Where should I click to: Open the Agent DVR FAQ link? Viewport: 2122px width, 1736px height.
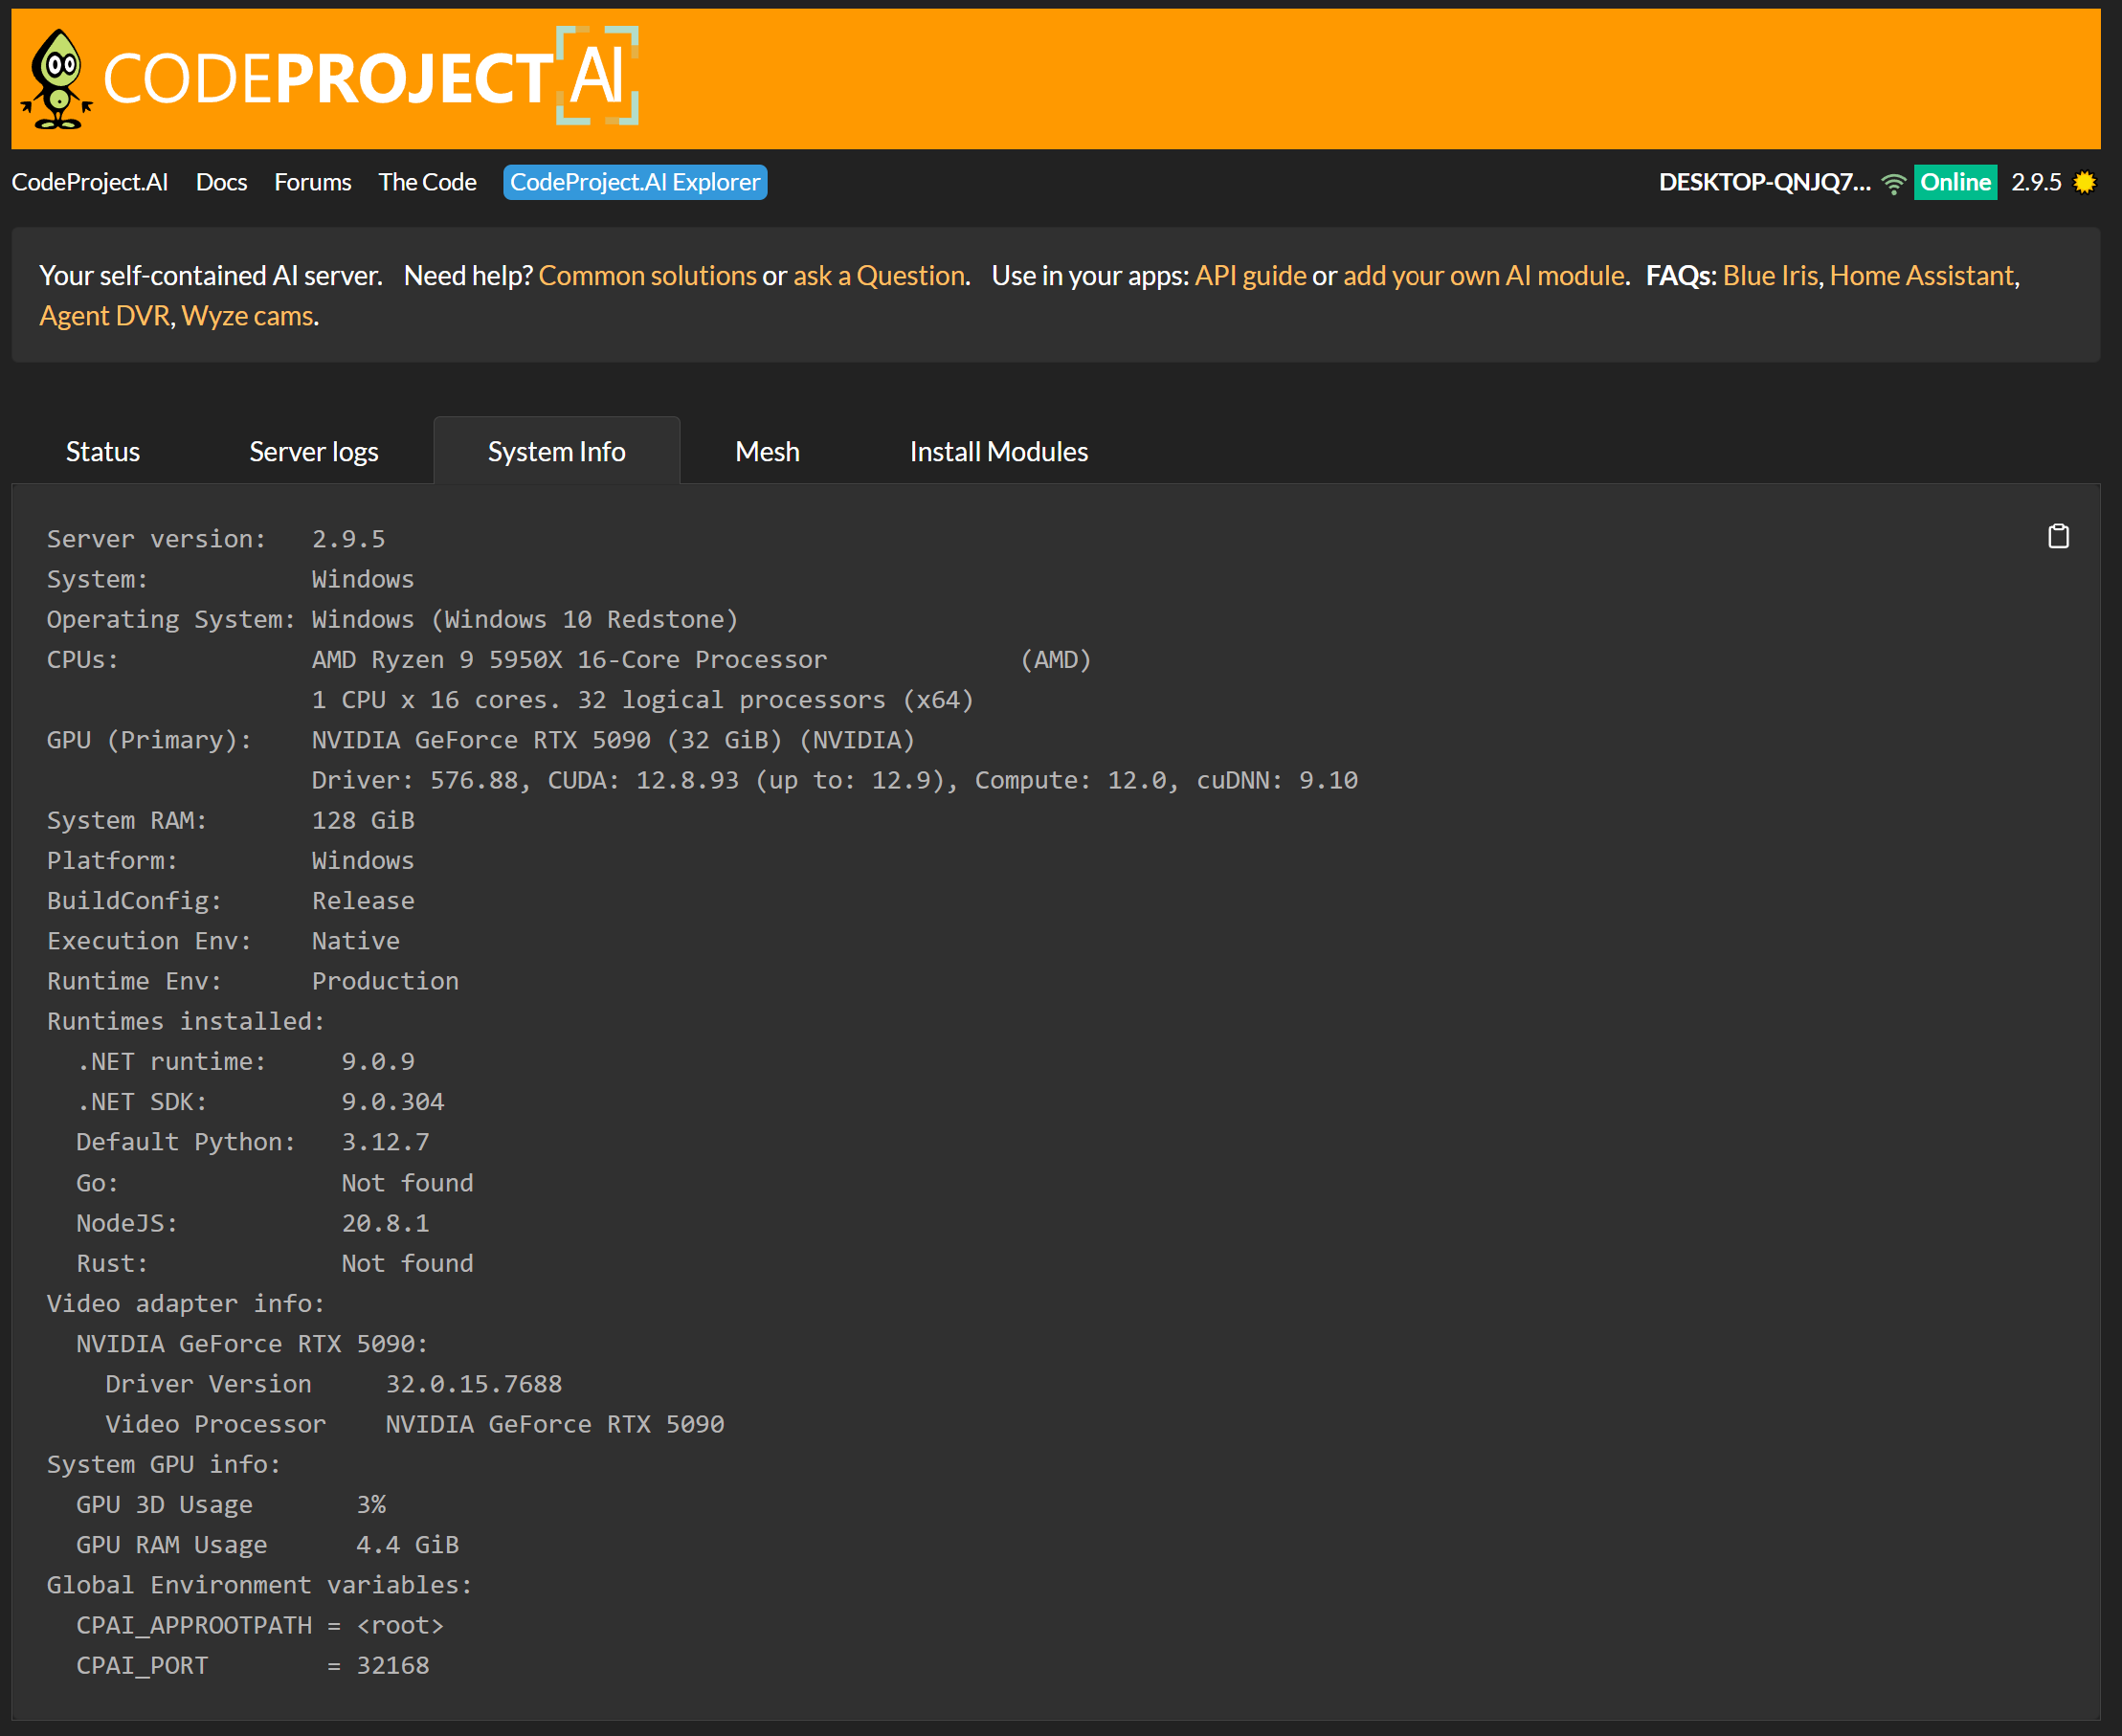coord(104,316)
